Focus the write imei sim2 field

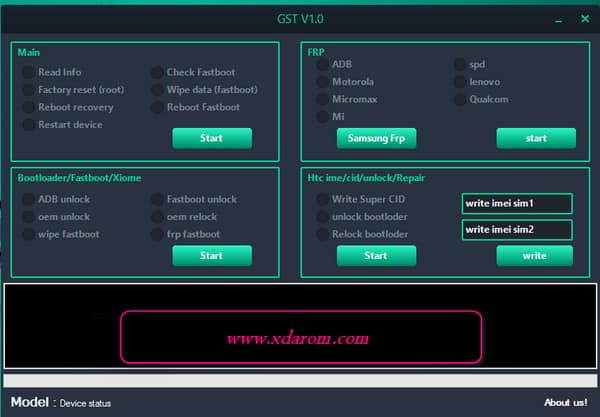point(516,230)
